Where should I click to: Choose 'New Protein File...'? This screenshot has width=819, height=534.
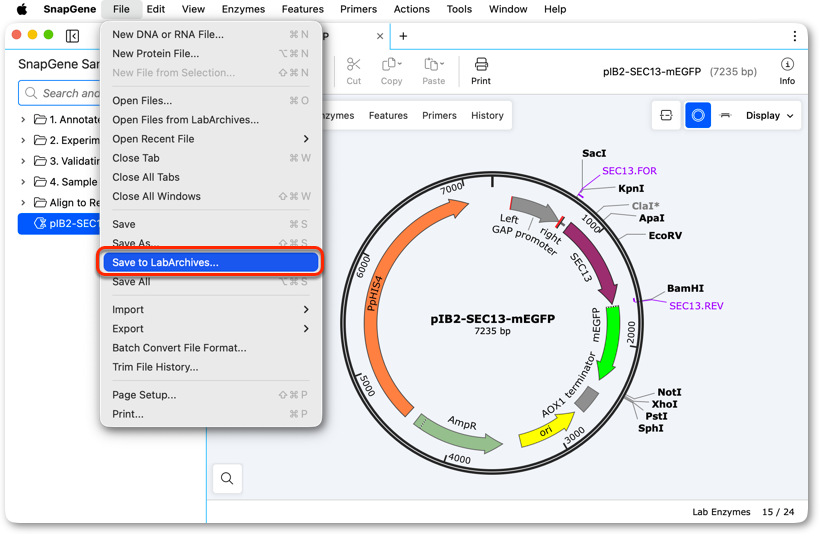tap(211, 54)
